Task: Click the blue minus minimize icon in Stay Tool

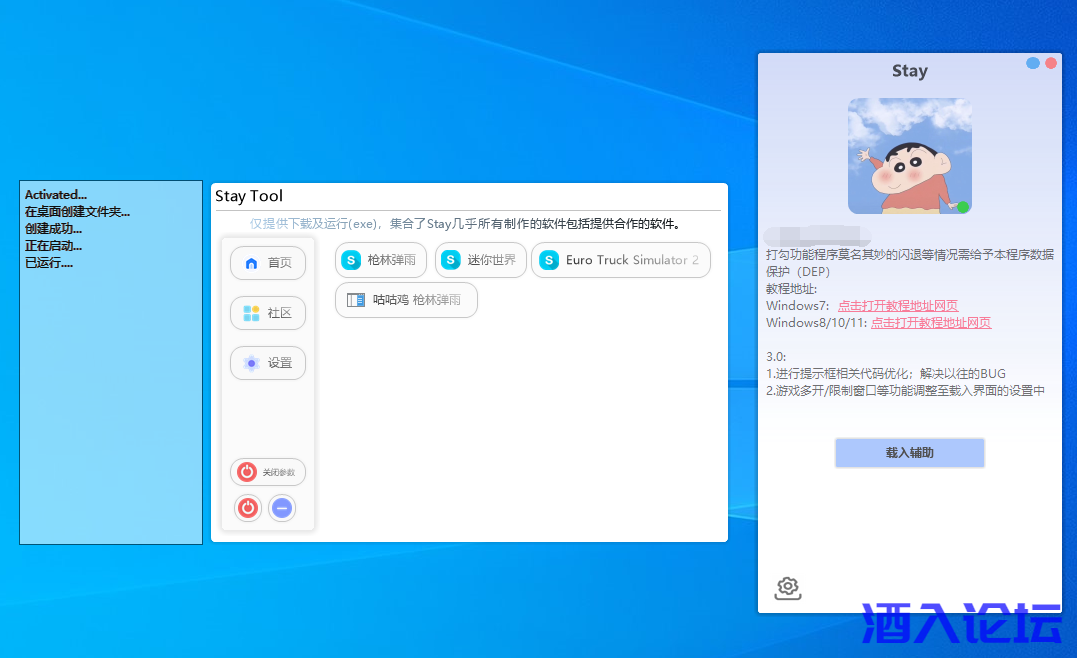Action: point(282,508)
